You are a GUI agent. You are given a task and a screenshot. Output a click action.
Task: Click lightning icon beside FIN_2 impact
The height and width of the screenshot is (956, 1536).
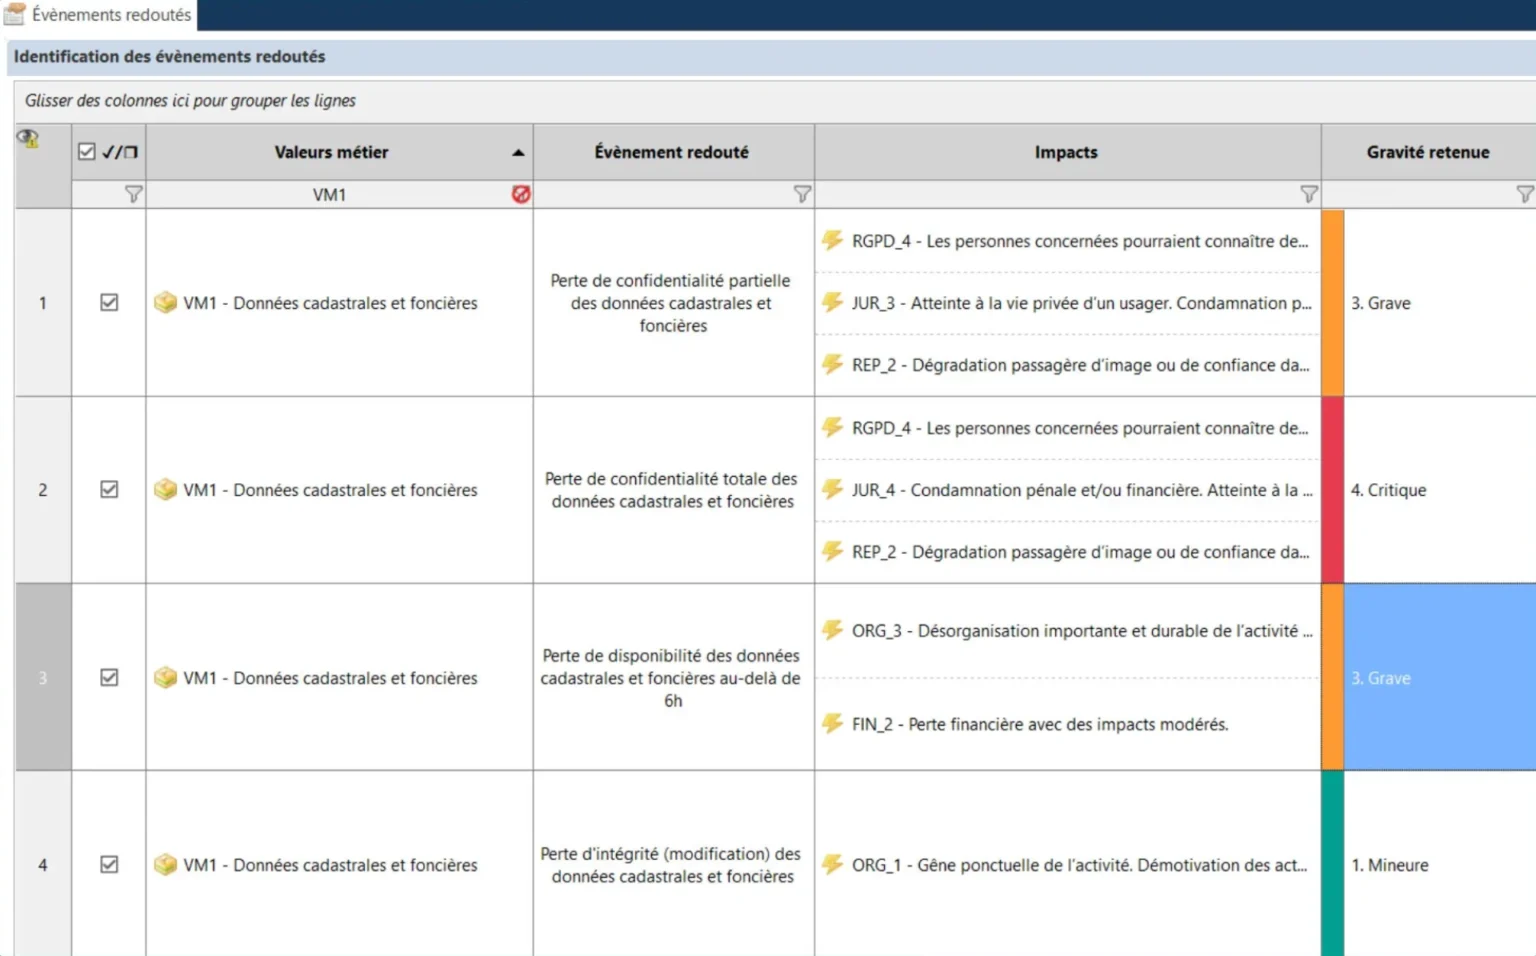(832, 722)
